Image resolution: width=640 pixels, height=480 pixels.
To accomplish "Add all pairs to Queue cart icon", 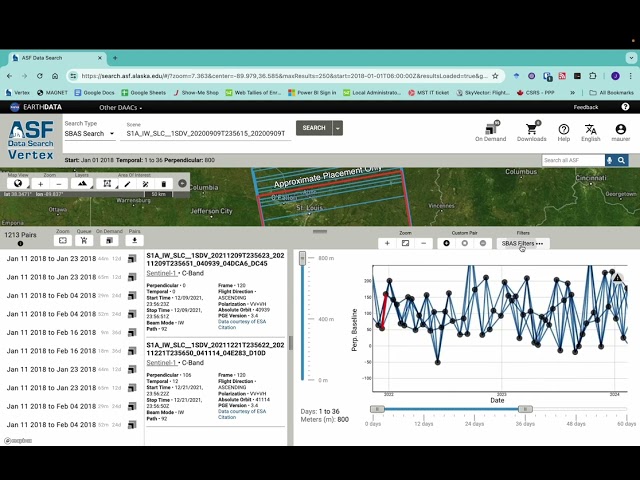I will 84,240.
